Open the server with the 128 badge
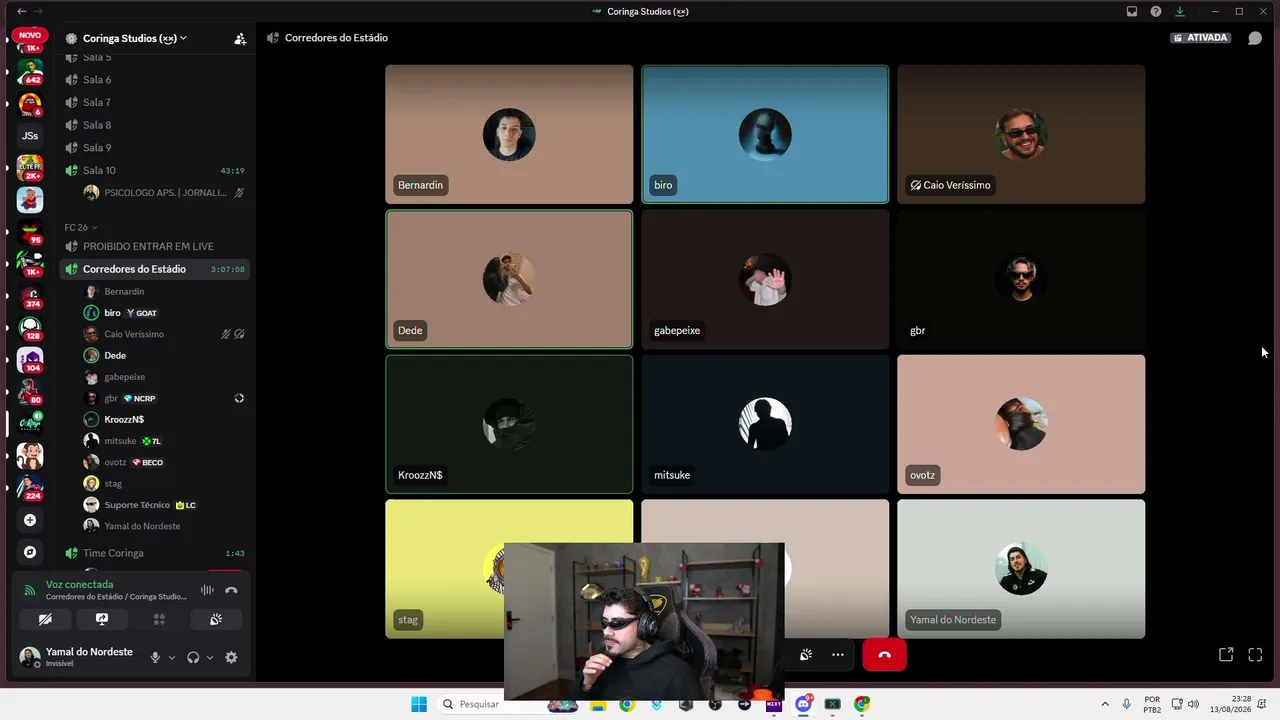 click(x=30, y=328)
